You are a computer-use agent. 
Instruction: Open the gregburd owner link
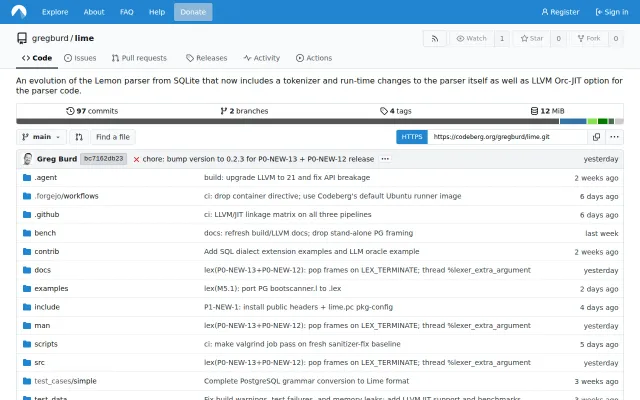click(x=50, y=38)
